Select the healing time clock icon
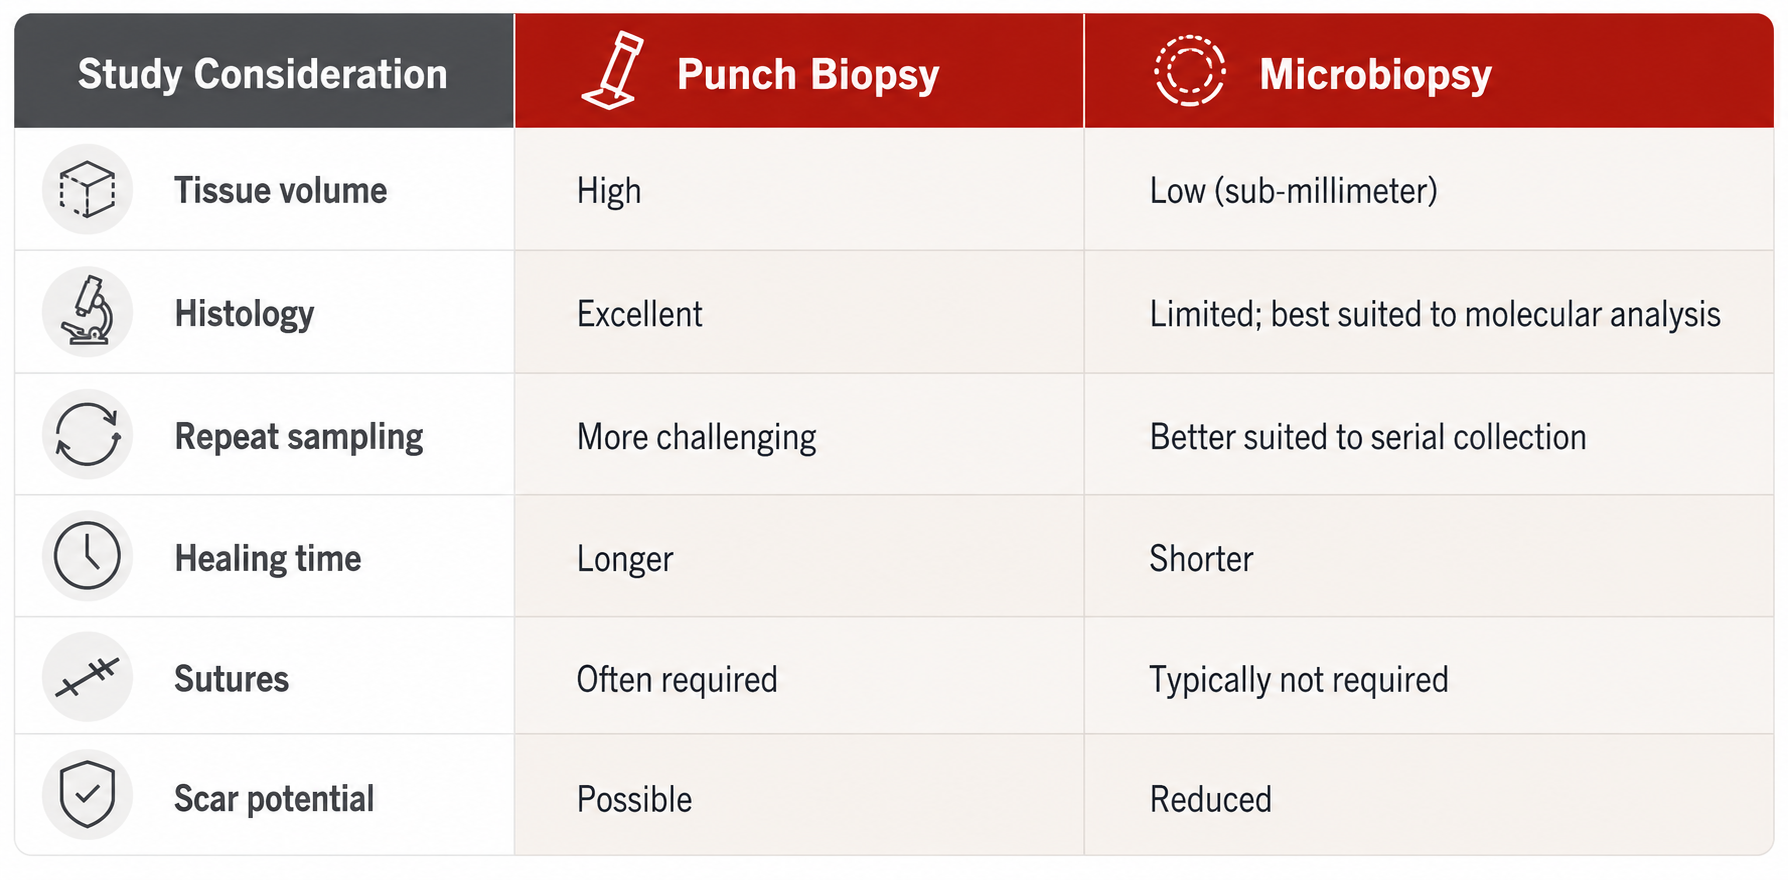 click(x=87, y=556)
